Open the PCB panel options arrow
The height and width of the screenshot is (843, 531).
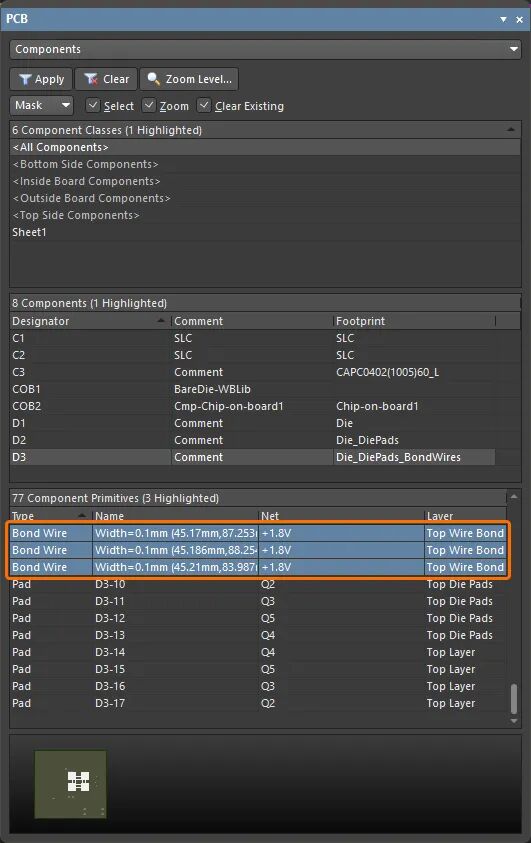click(x=504, y=19)
